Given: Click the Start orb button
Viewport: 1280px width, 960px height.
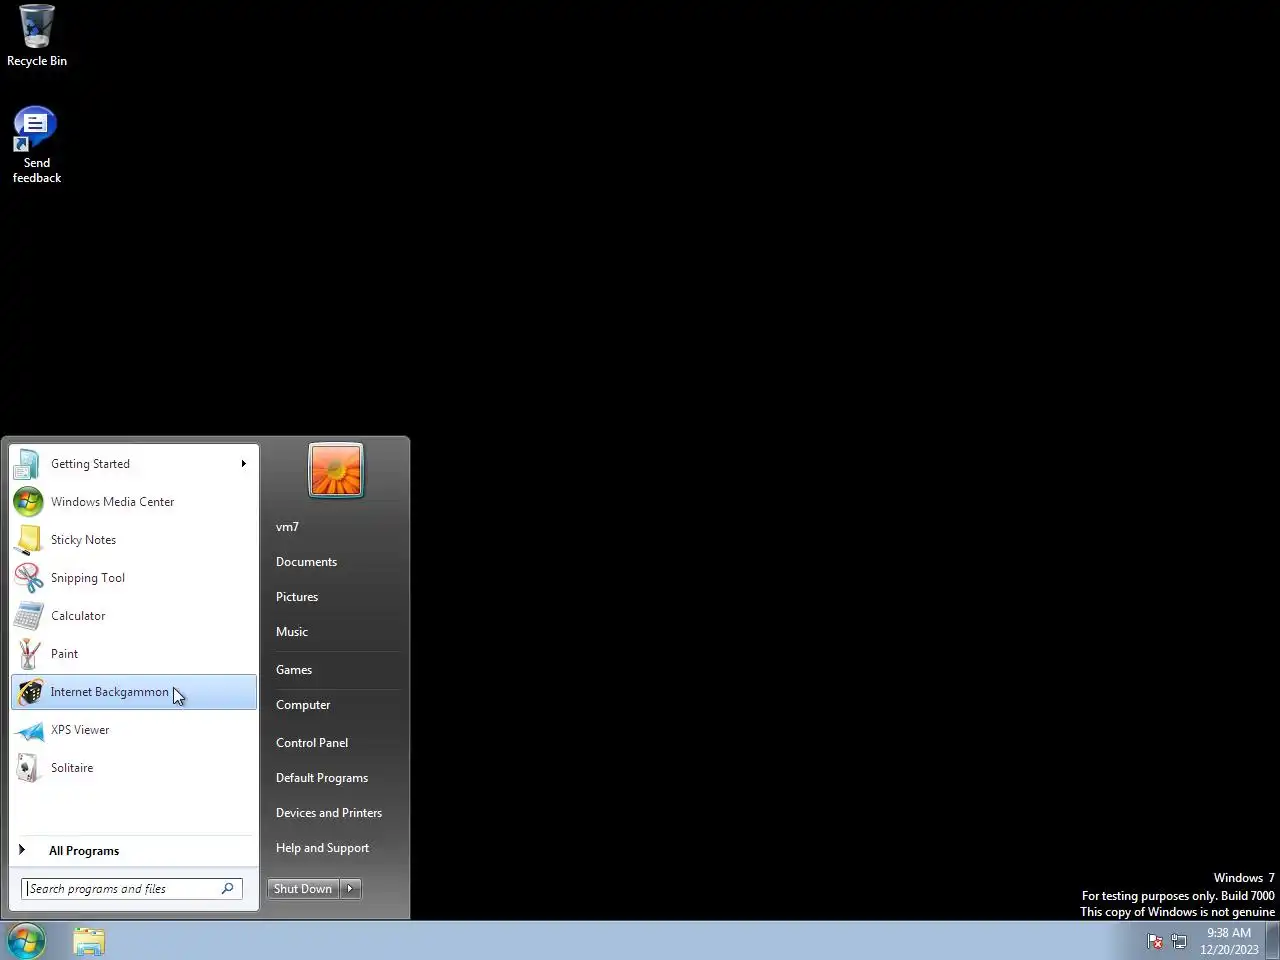Looking at the screenshot, I should point(26,941).
